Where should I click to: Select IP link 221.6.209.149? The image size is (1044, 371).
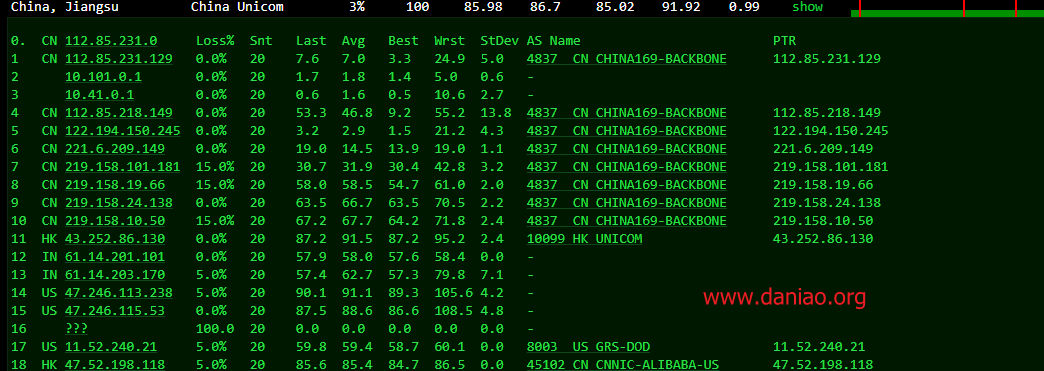[x=115, y=149]
